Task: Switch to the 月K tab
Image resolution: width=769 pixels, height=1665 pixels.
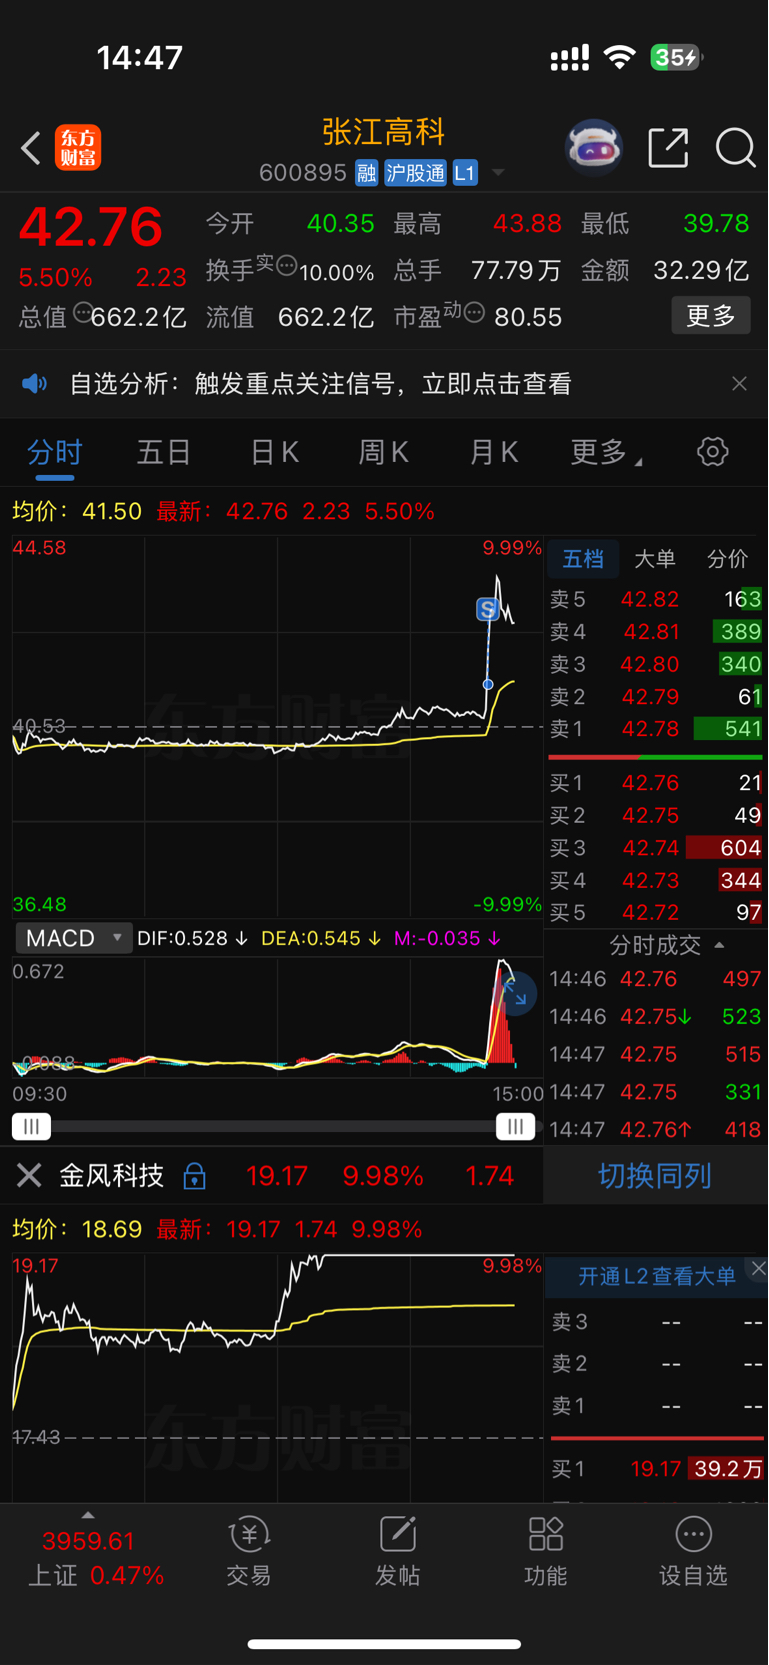Action: click(494, 453)
